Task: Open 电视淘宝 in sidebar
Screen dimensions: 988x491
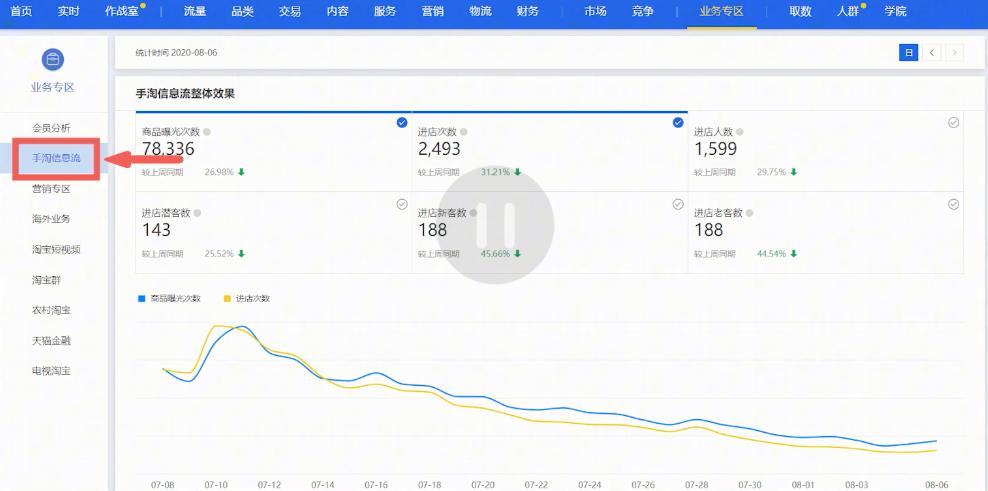Action: click(x=52, y=371)
